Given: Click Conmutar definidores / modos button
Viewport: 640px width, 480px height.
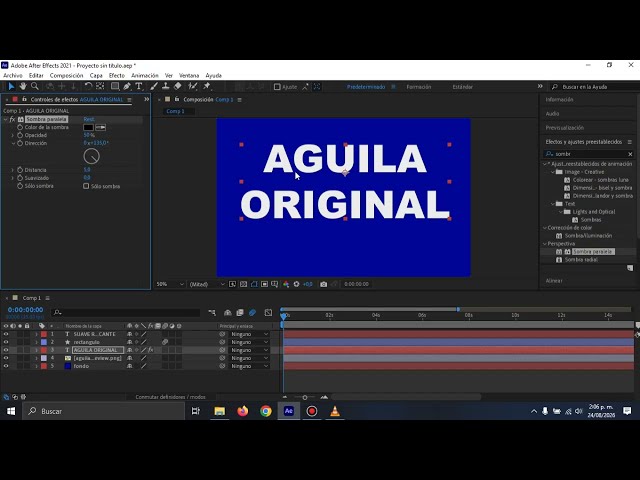Looking at the screenshot, I should point(171,397).
